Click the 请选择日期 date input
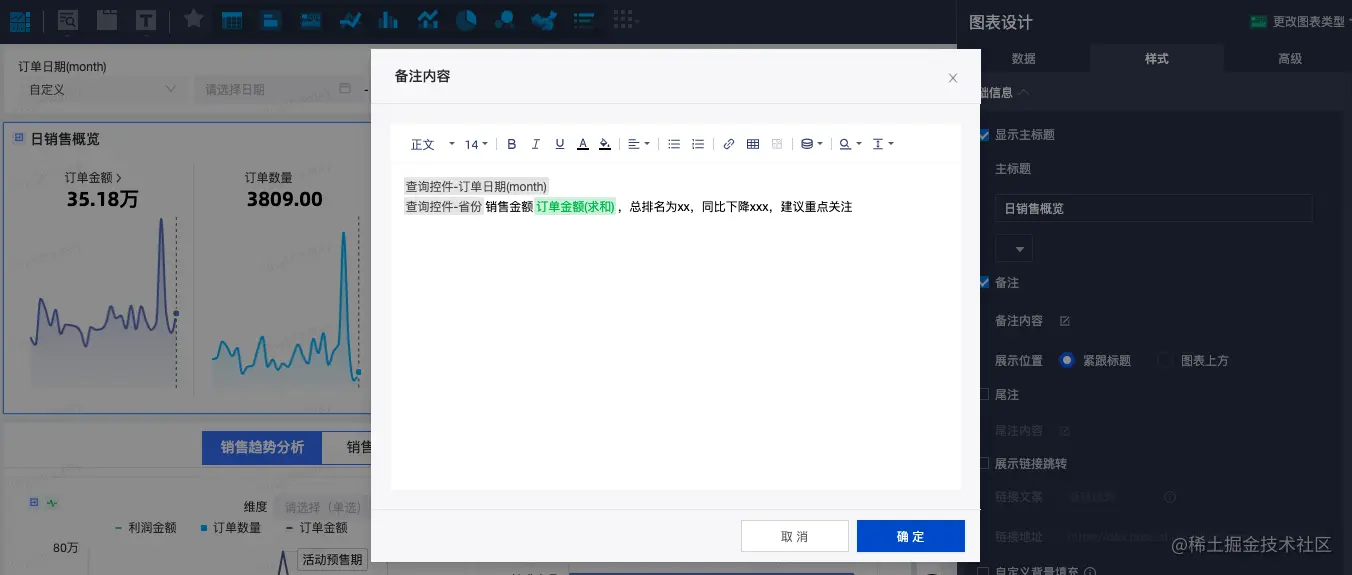The height and width of the screenshot is (575, 1352). click(x=278, y=89)
